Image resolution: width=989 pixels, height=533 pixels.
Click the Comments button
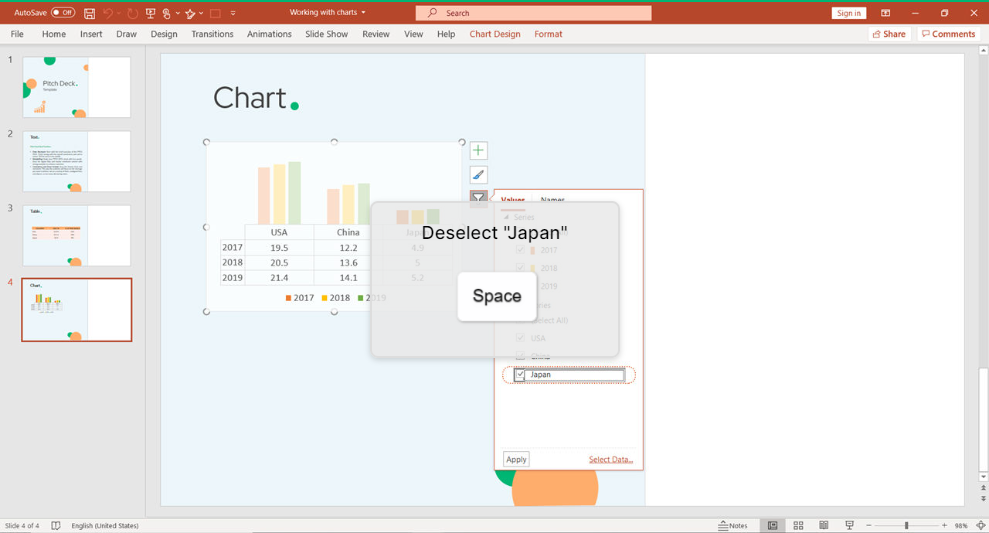pyautogui.click(x=949, y=34)
